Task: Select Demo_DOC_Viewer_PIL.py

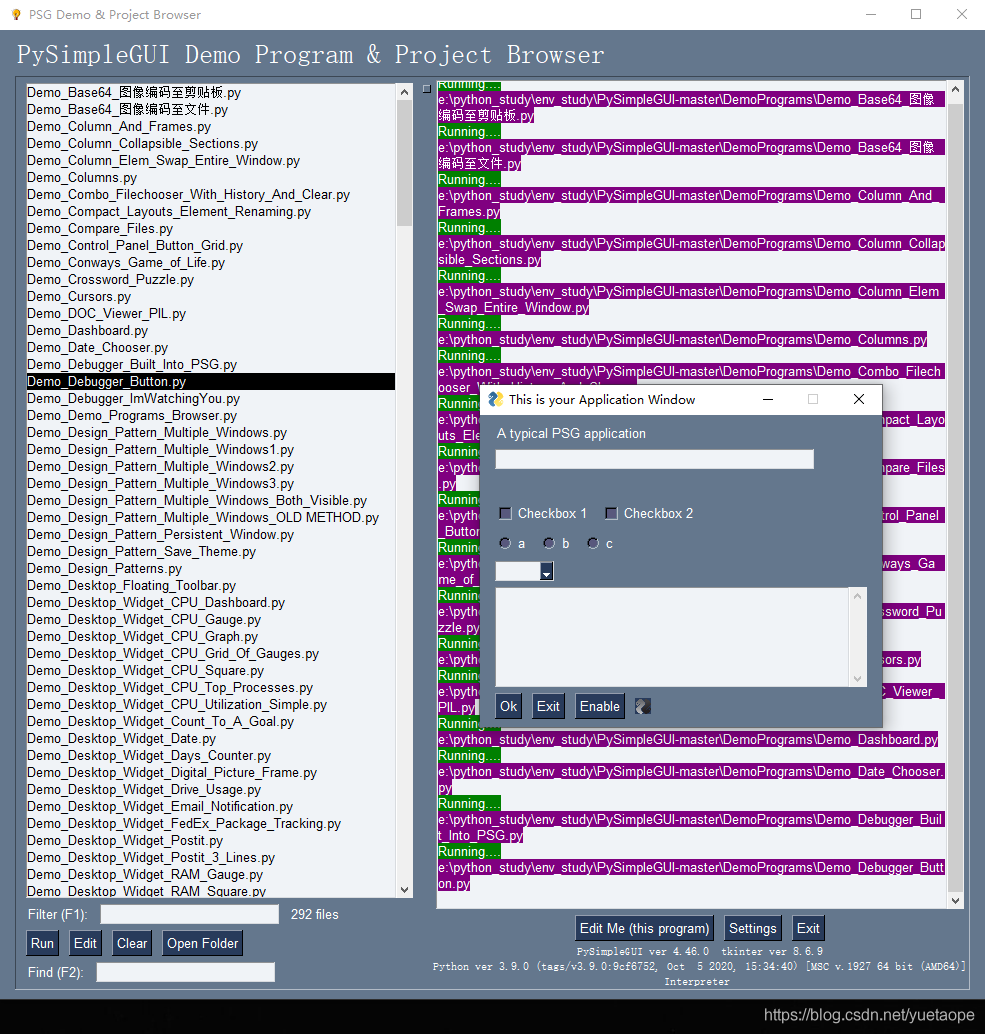Action: click(211, 313)
